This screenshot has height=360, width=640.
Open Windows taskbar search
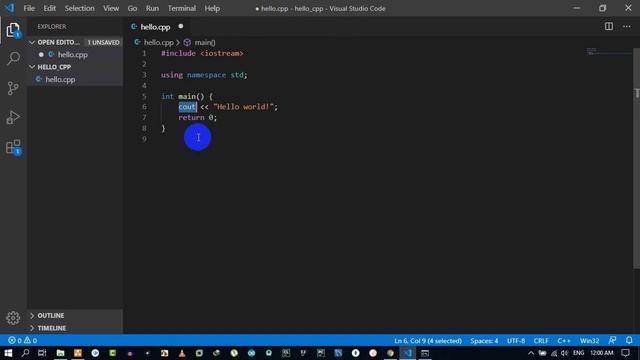[25, 353]
